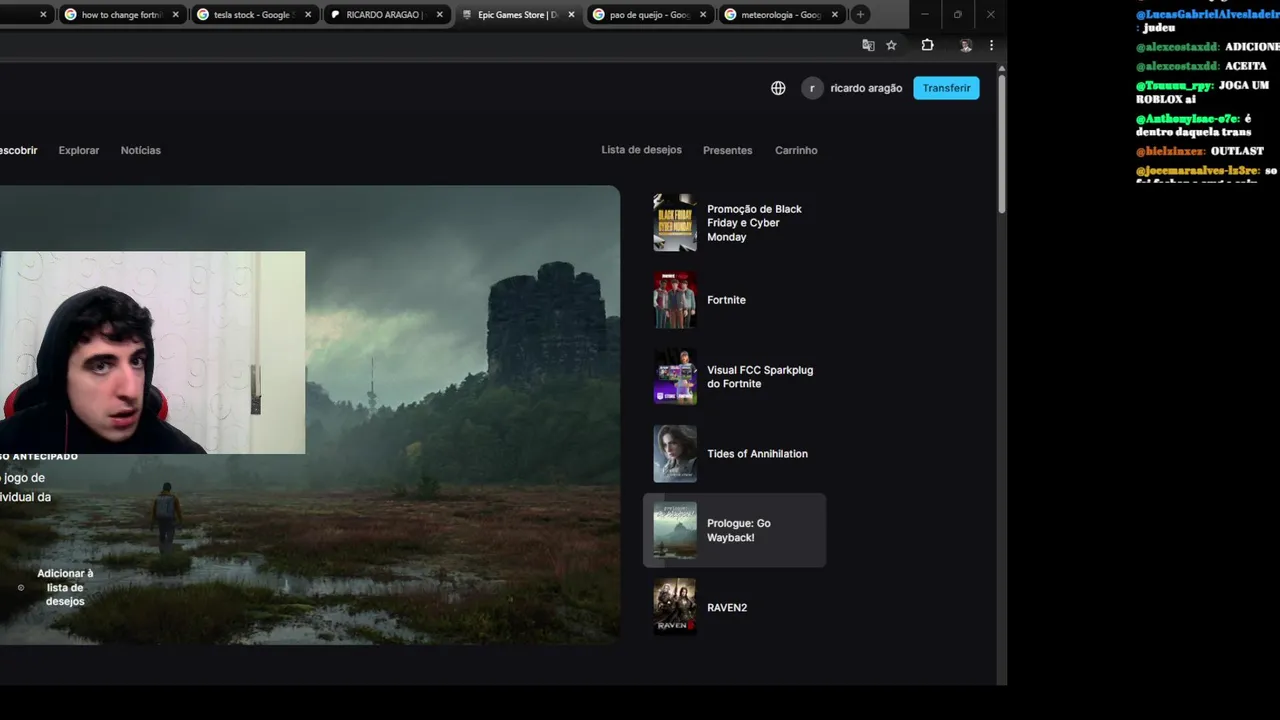Image resolution: width=1280 pixels, height=720 pixels.
Task: Click the Prologue: Go Wayback! thumbnail
Action: (x=675, y=530)
